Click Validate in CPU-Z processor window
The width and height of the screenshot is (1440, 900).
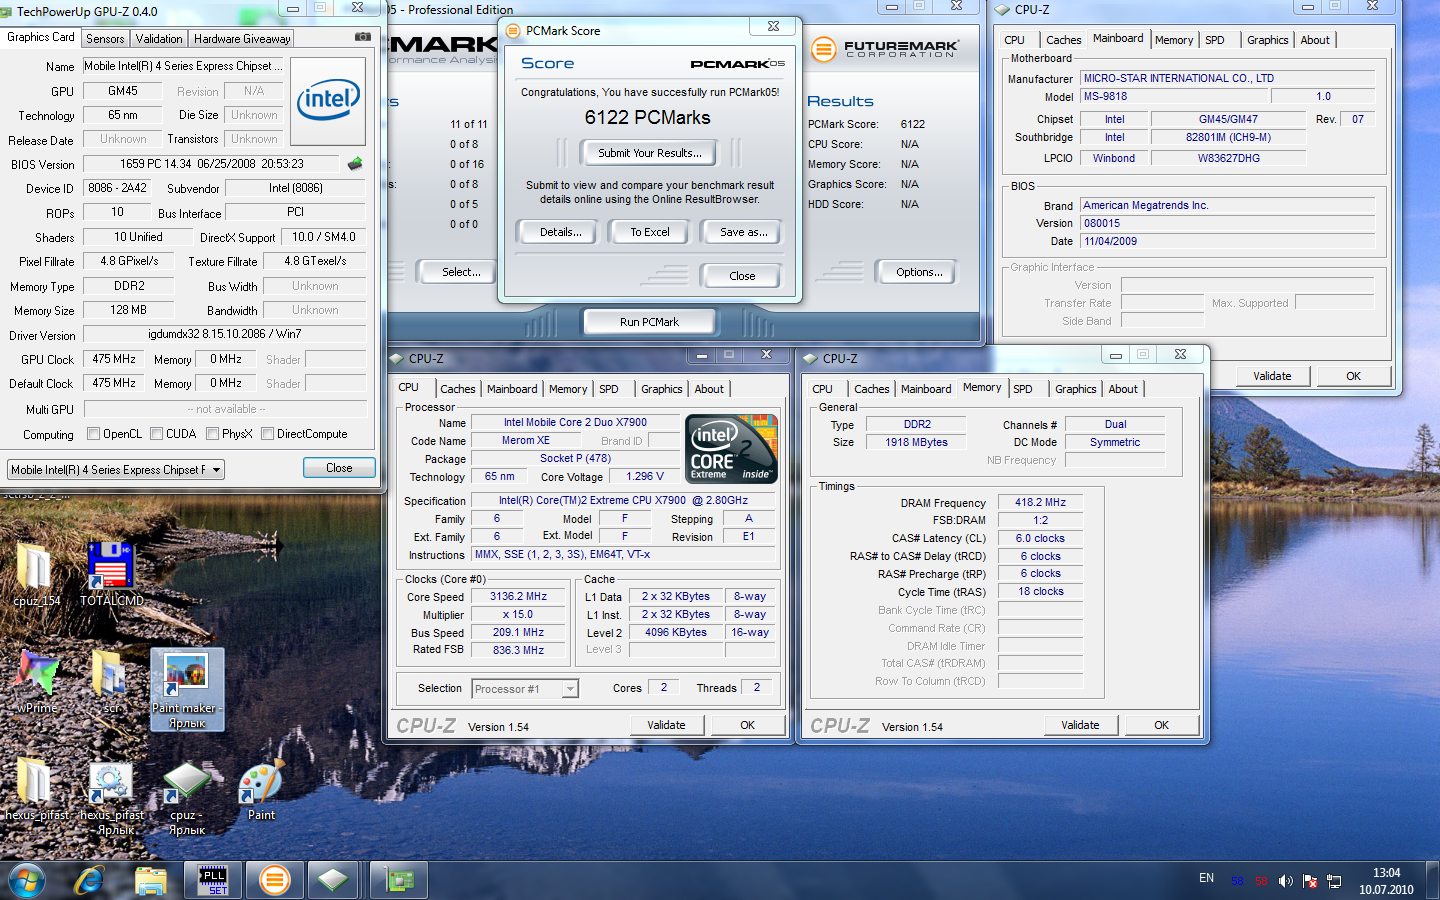coord(666,725)
